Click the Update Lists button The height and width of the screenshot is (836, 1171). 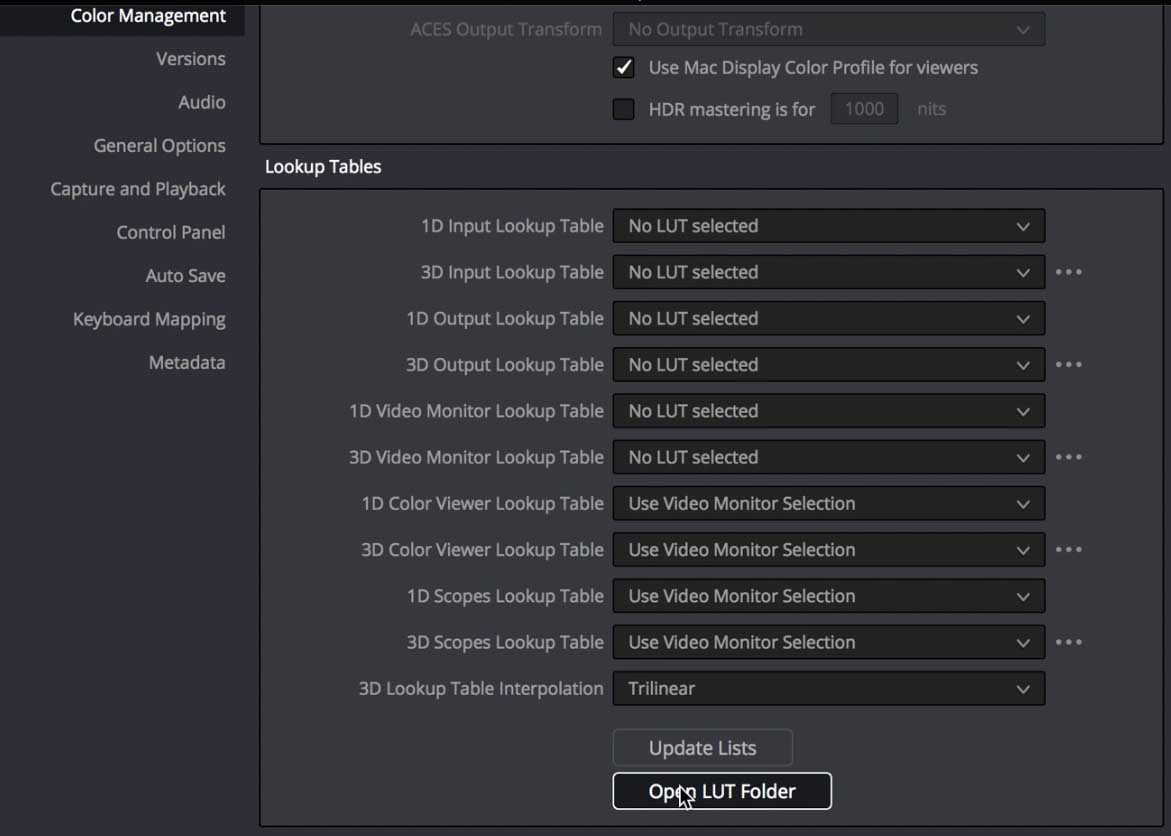(x=703, y=748)
